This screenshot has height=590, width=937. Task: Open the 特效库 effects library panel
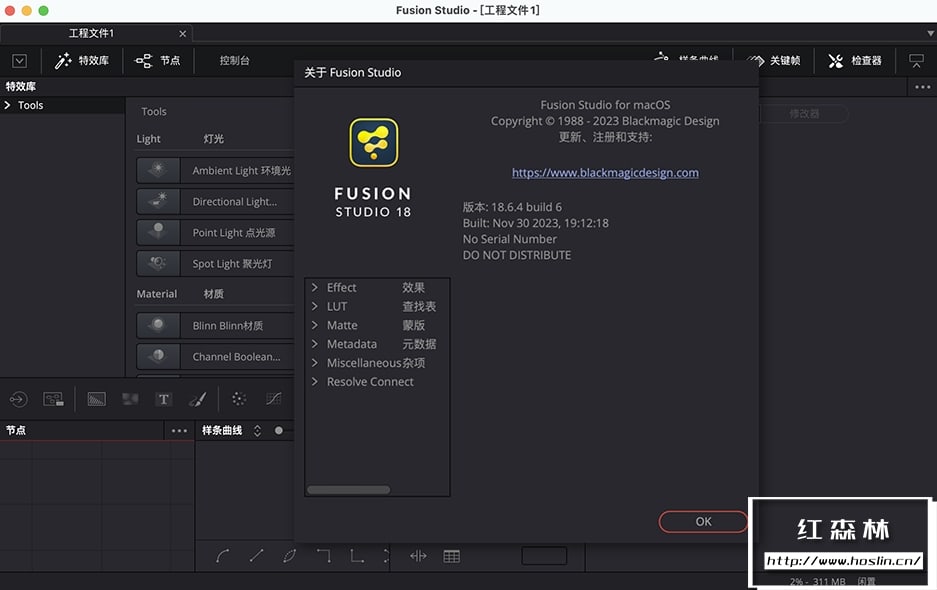[x=82, y=60]
